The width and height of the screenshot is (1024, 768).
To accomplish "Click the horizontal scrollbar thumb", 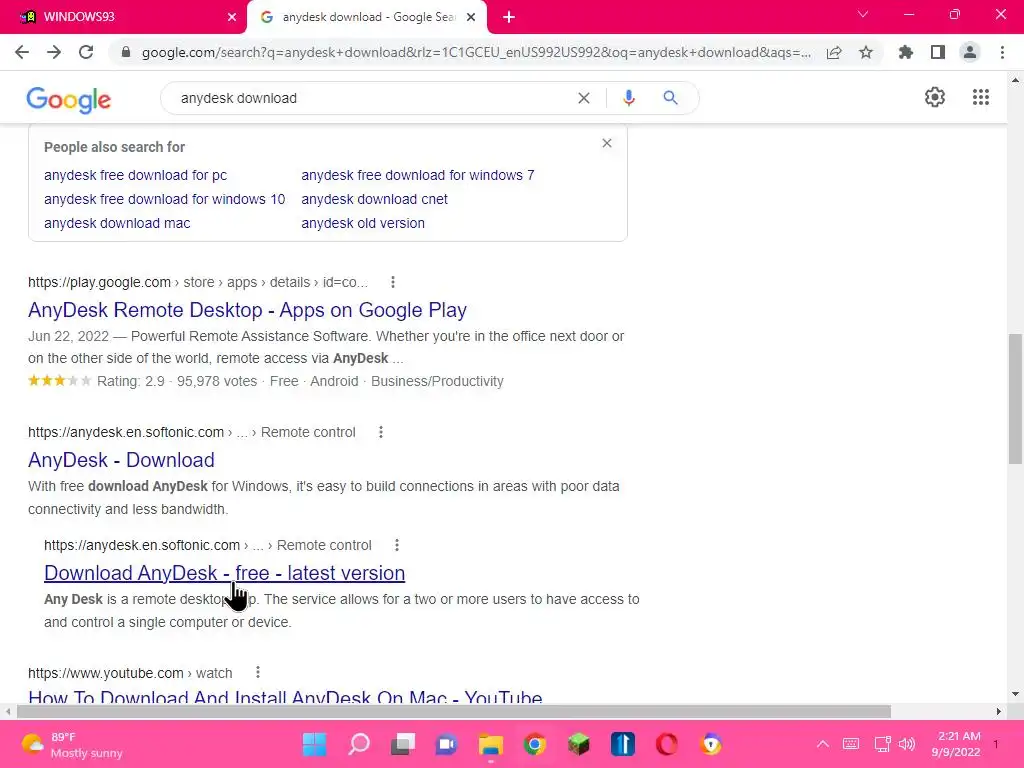I will (x=453, y=711).
